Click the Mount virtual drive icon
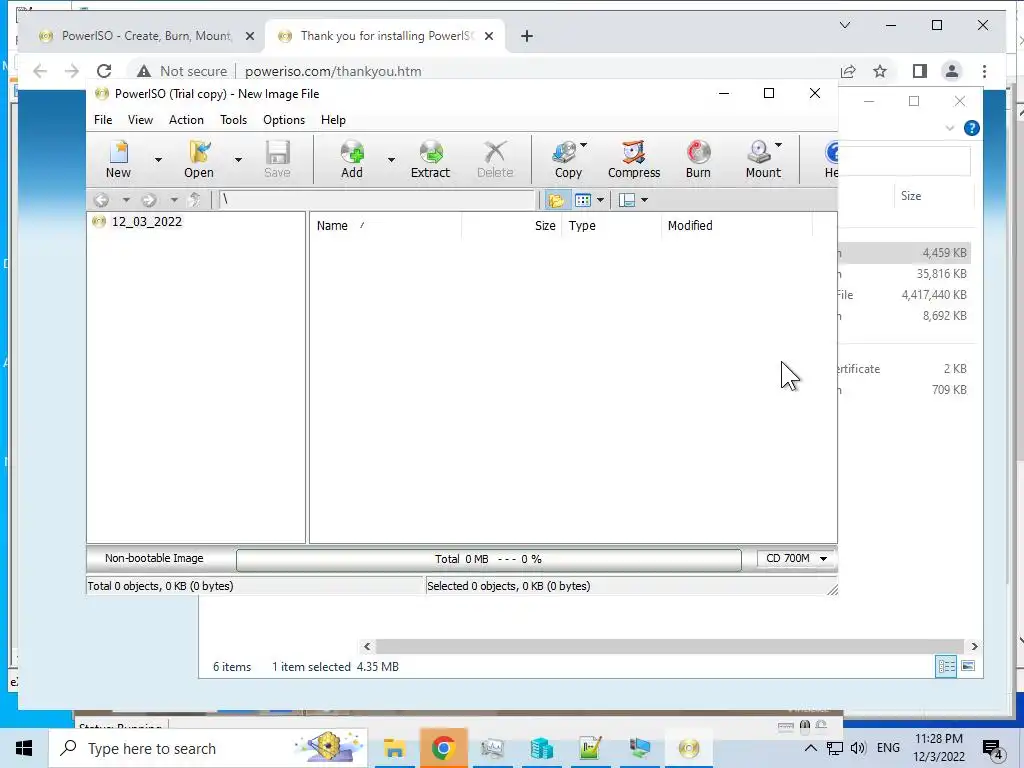This screenshot has width=1024, height=768. point(761,159)
